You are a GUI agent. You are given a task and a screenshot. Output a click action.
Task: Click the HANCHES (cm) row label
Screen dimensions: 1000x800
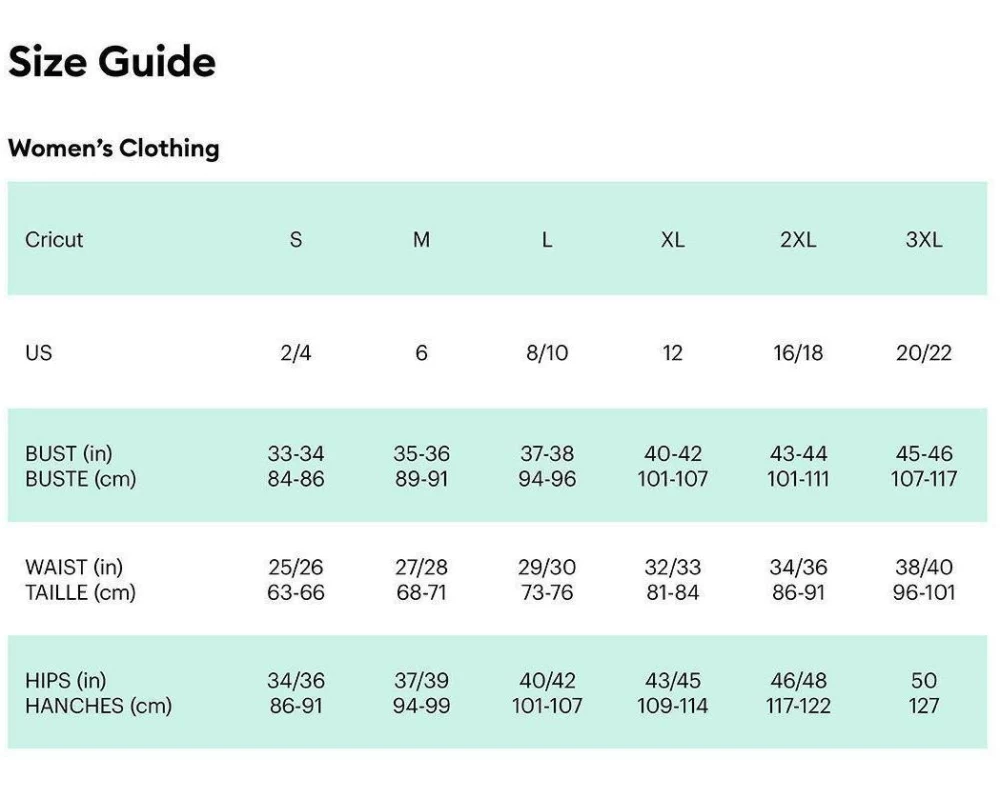tap(98, 706)
